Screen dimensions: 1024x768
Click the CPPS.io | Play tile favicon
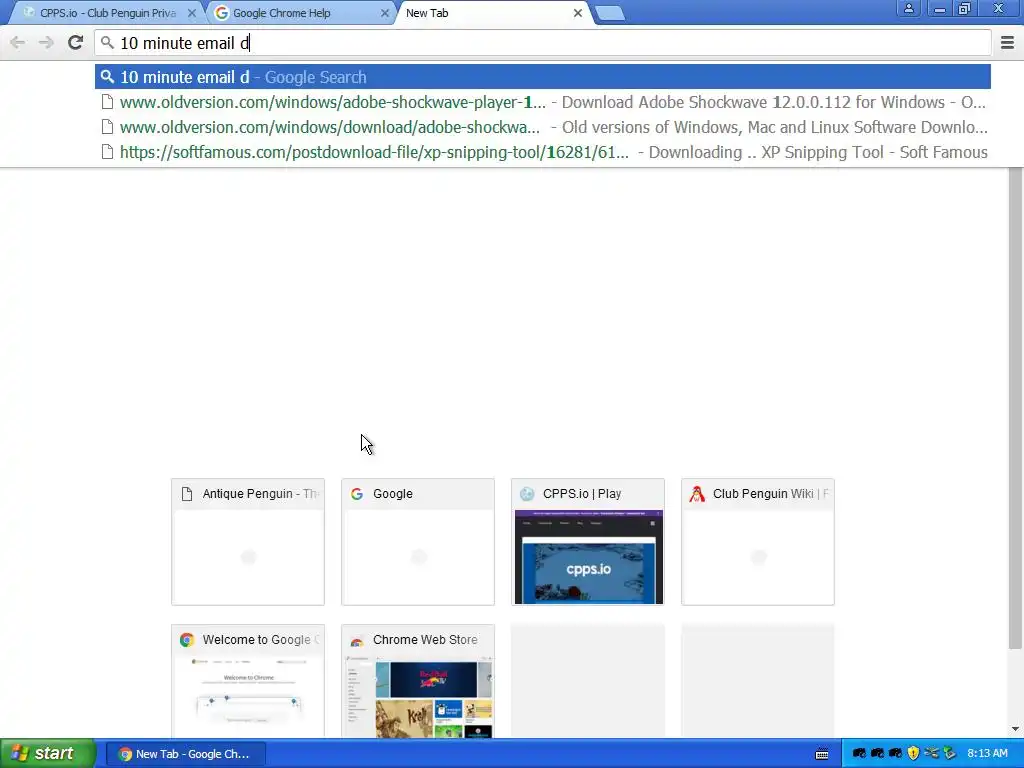[x=527, y=494]
